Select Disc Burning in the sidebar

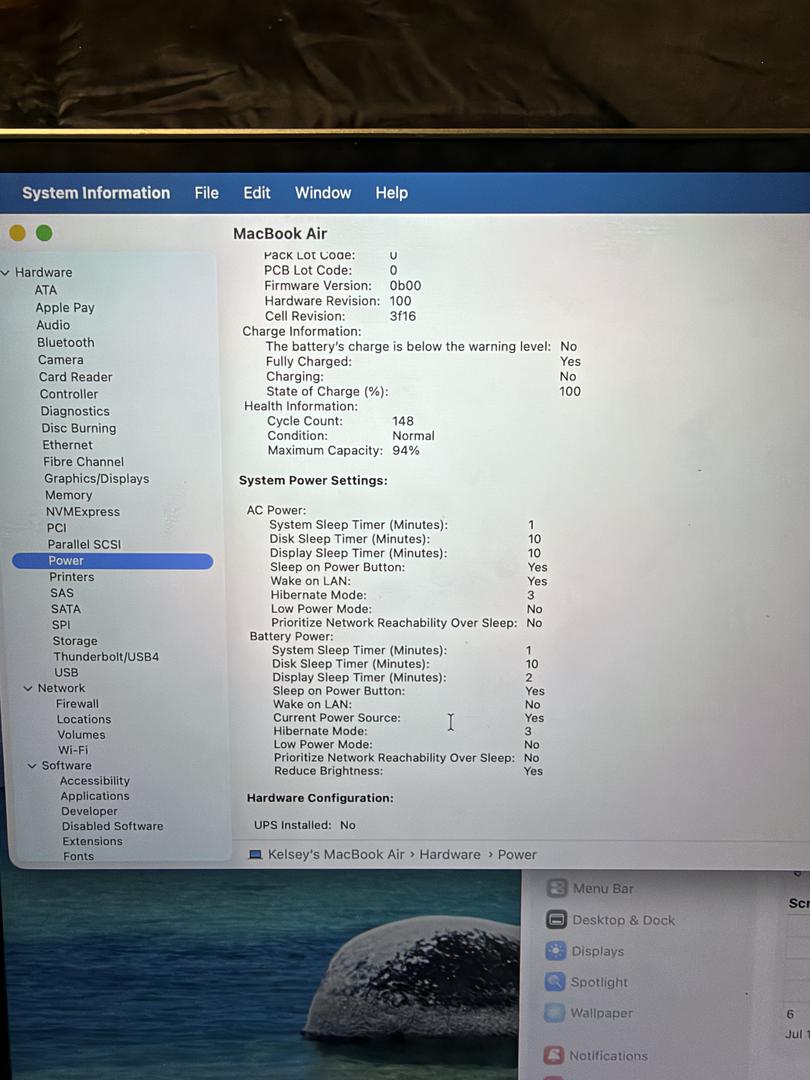pos(79,428)
